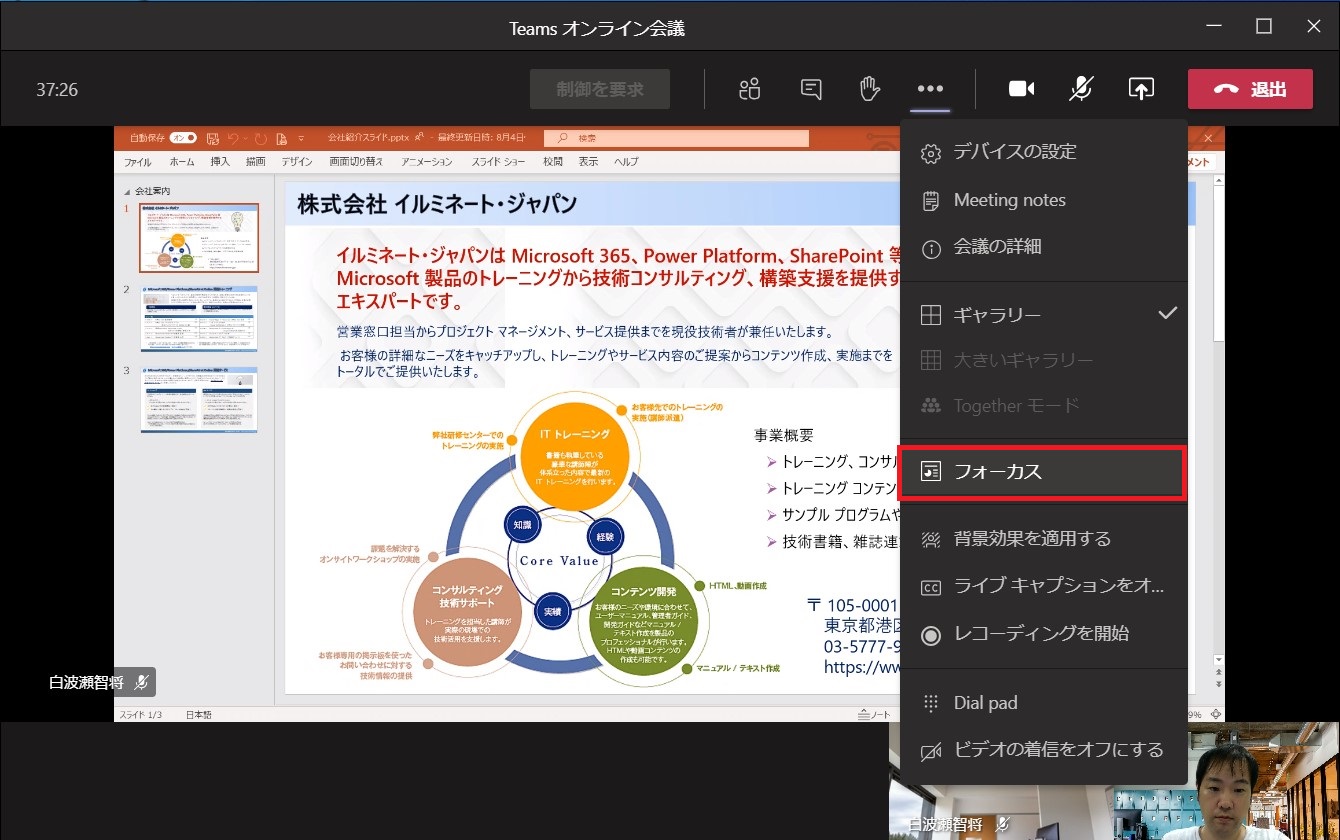The height and width of the screenshot is (840, 1340).
Task: Open ファイル tab in shared PowerPoint
Action: (138, 161)
